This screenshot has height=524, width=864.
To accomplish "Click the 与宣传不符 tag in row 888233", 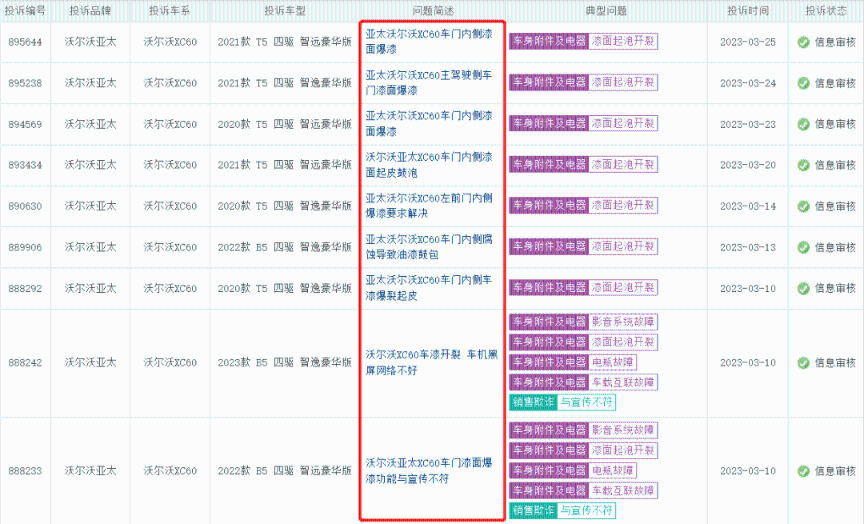I will (586, 510).
